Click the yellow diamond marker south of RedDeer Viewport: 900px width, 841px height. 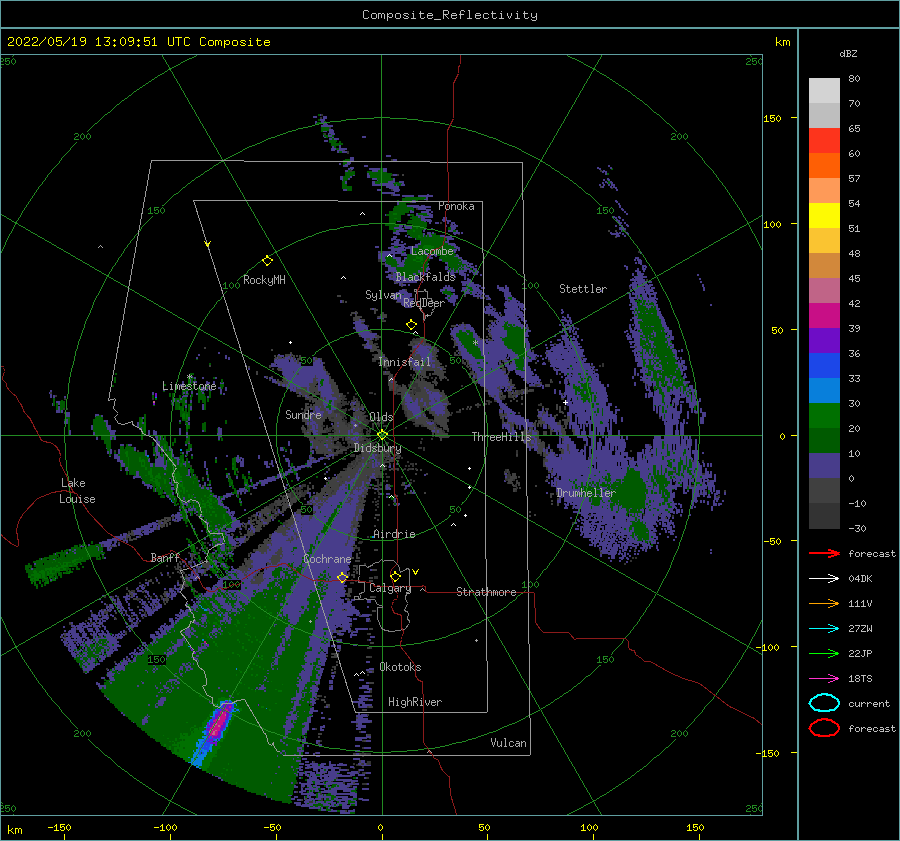click(412, 325)
